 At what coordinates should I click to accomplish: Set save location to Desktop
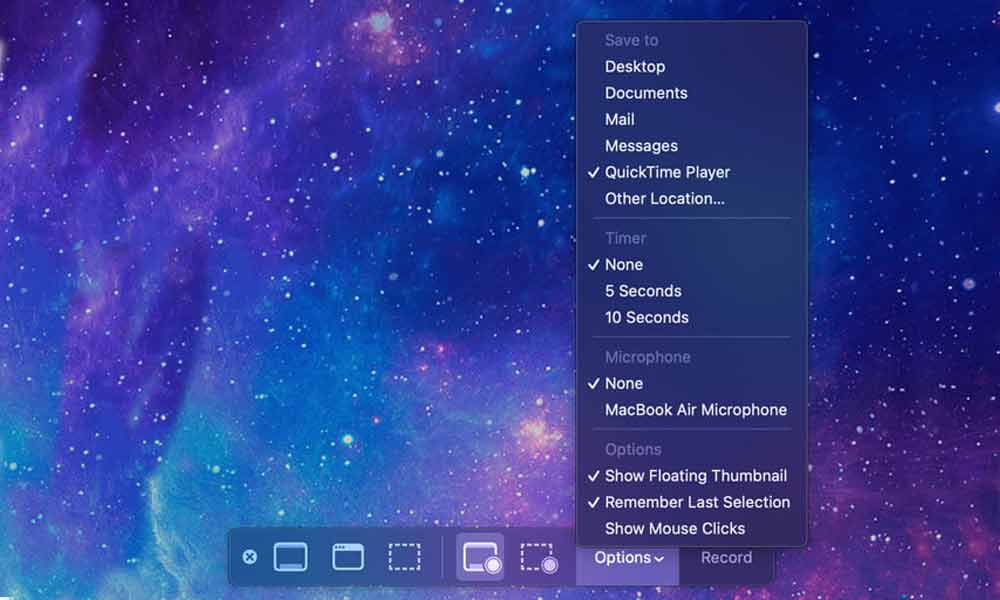(x=635, y=67)
